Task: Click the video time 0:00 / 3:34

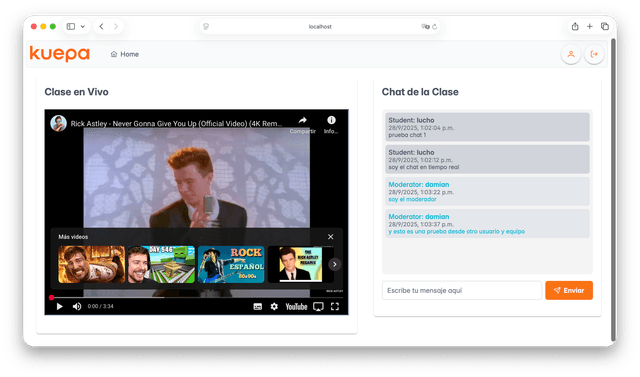Action: 100,306
